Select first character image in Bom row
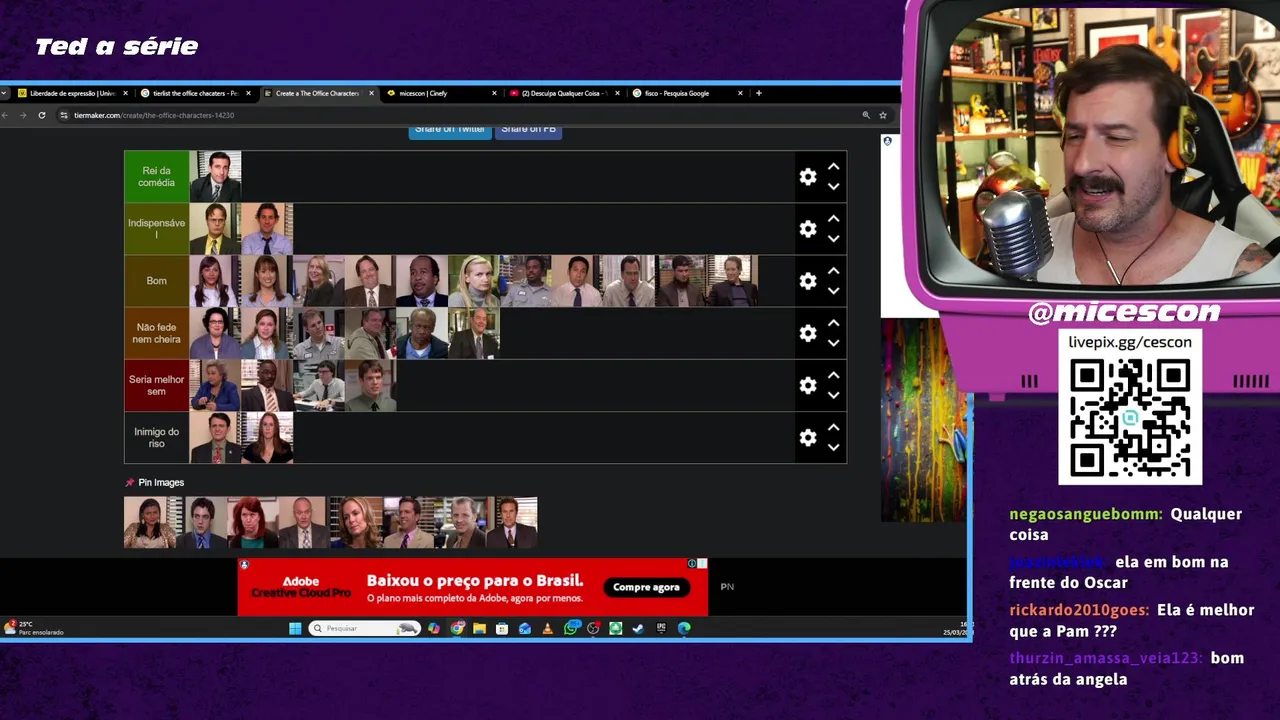This screenshot has width=1280, height=720. (x=216, y=281)
